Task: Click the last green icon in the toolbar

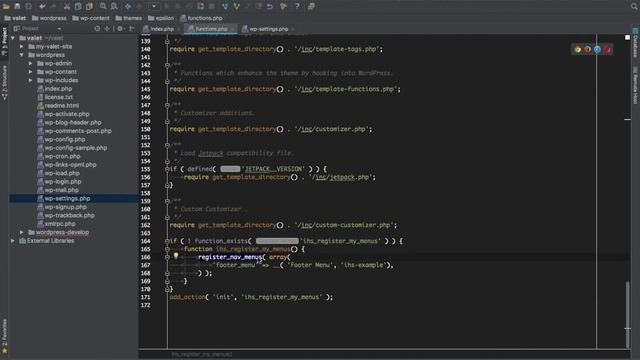Action: (x=311, y=7)
